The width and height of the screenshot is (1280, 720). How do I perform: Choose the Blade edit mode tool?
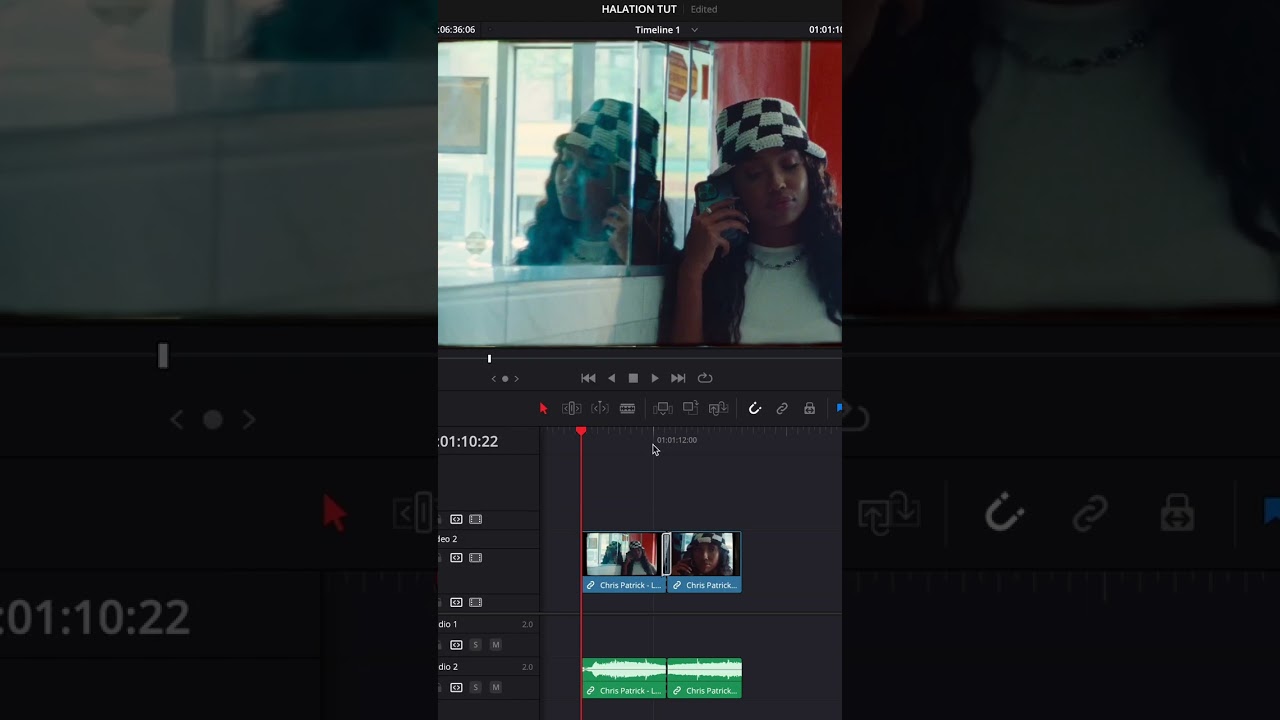627,408
